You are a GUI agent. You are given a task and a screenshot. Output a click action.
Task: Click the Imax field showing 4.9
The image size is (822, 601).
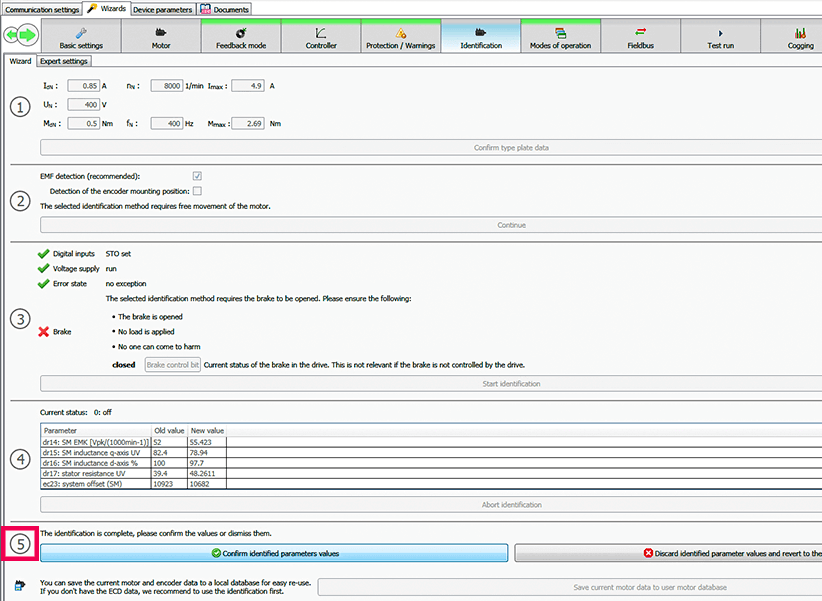[247, 86]
